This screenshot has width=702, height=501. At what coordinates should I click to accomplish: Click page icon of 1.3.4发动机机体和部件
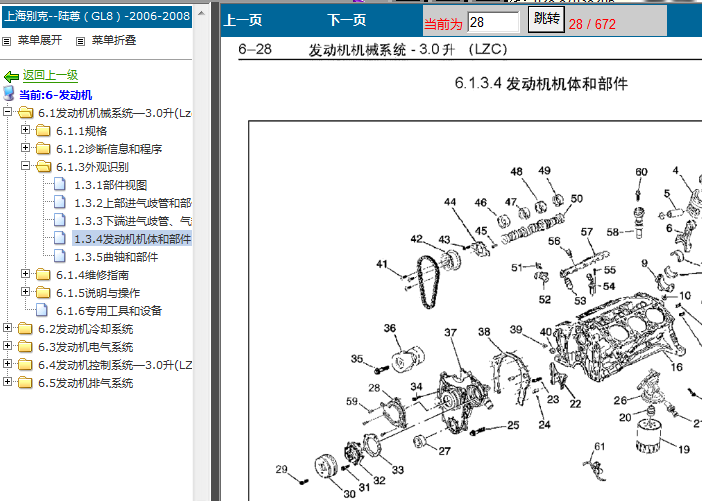click(60, 238)
